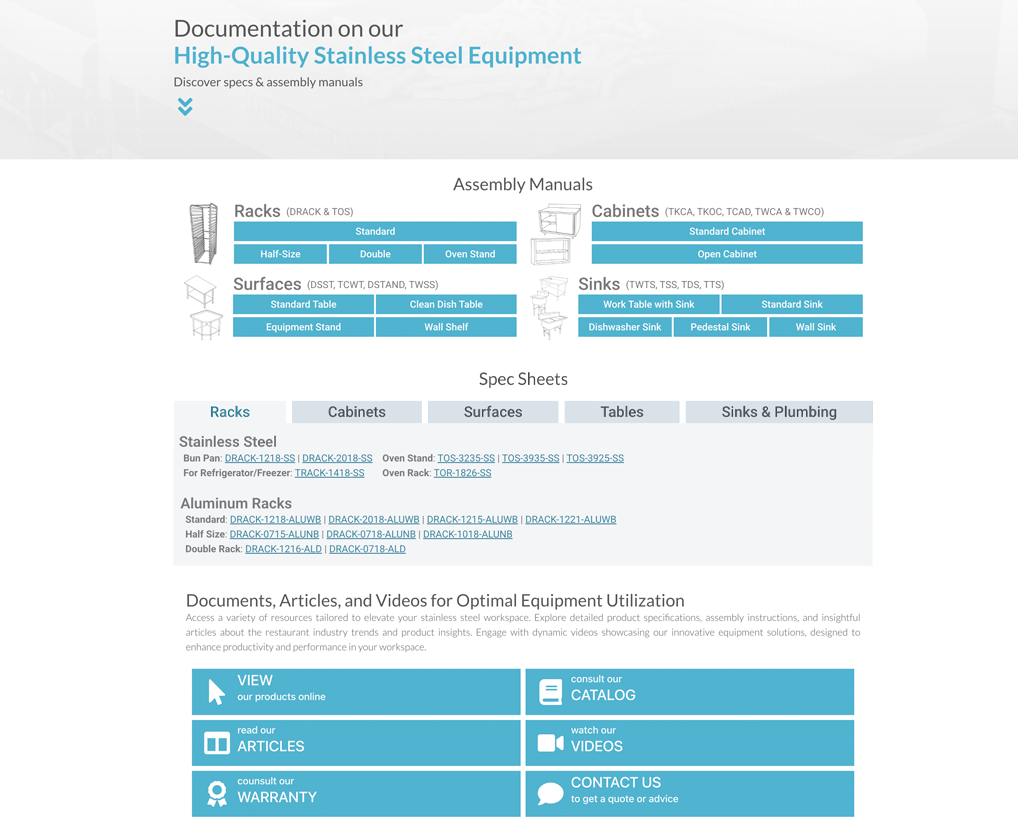The image size is (1018, 836).
Task: Open the Oven Stand assembly manual
Action: 470,254
